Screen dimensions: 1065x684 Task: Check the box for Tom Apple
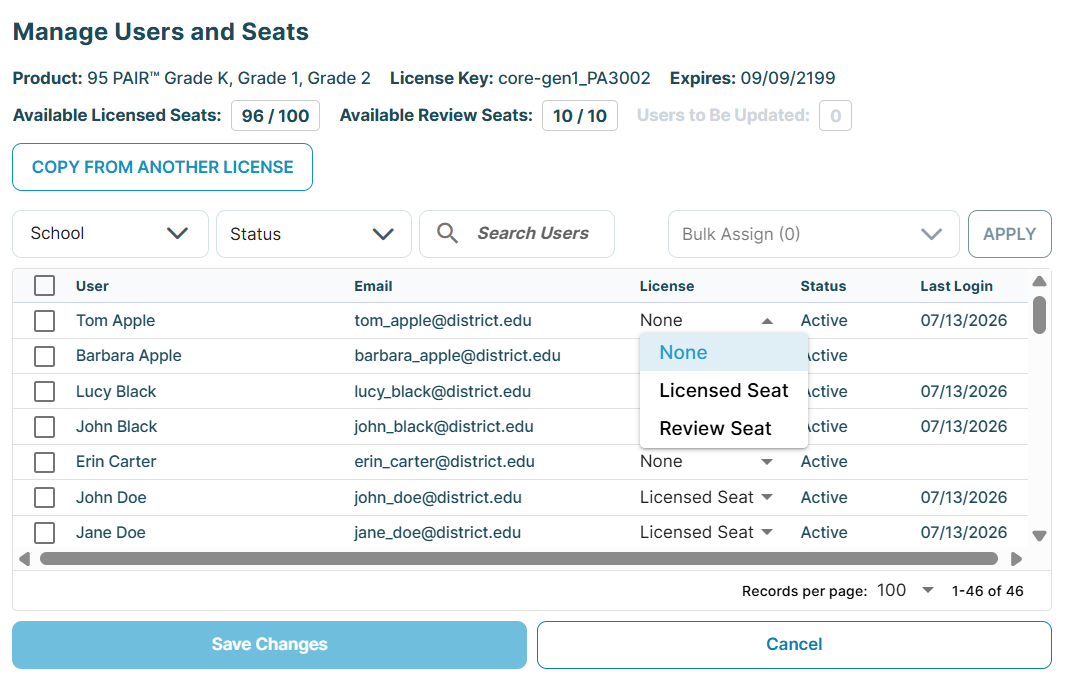point(45,321)
